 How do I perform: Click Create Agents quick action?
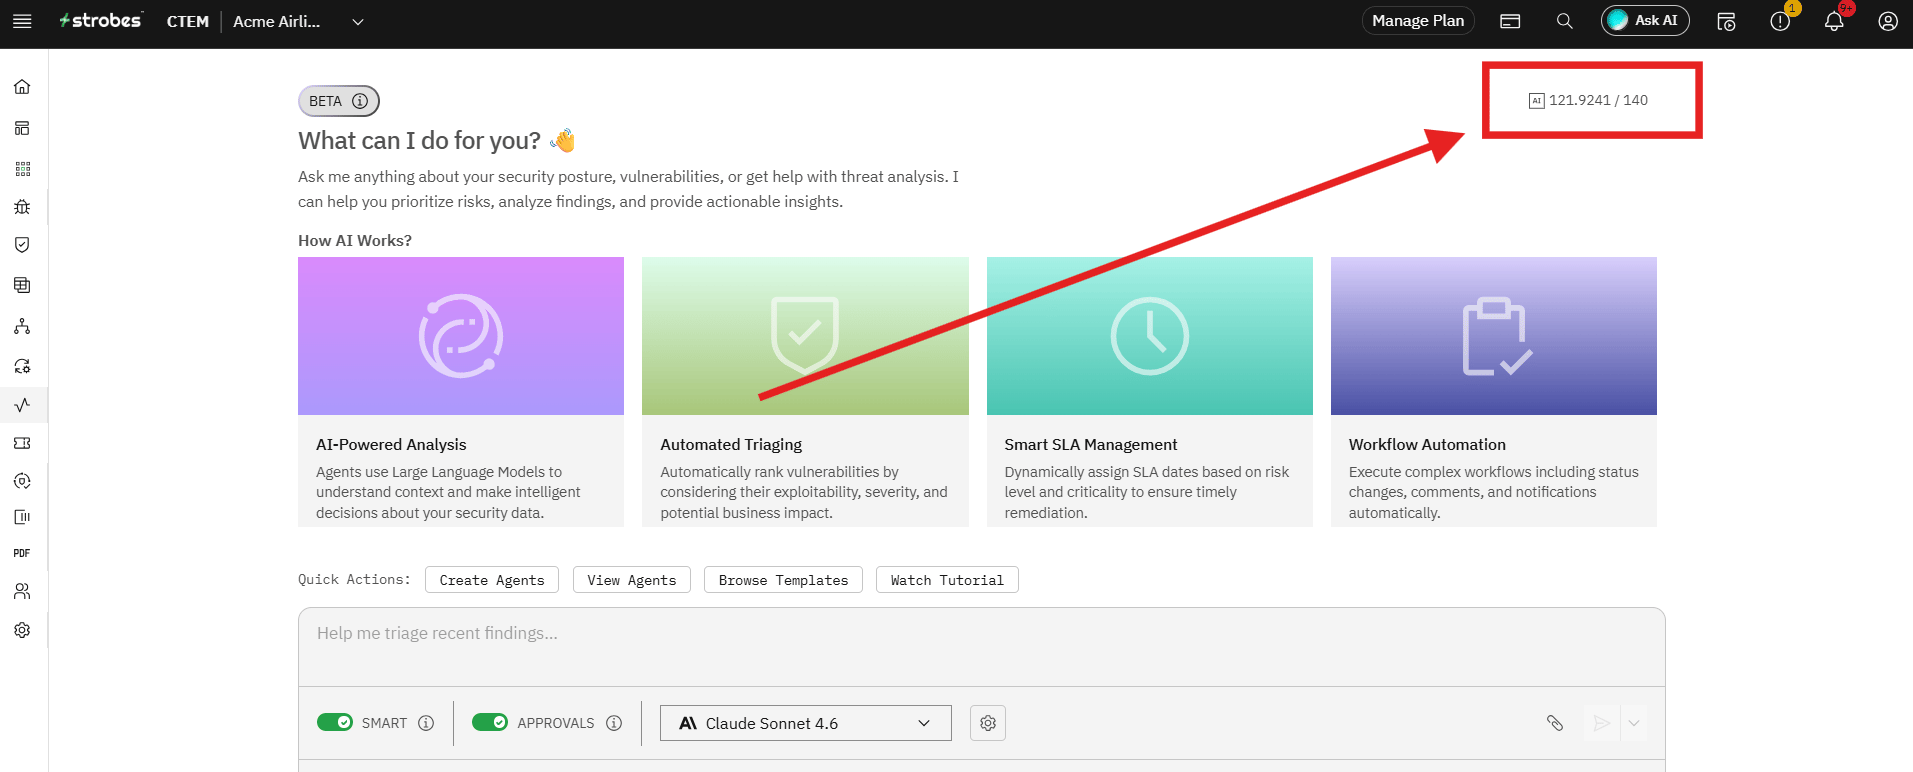click(x=492, y=580)
